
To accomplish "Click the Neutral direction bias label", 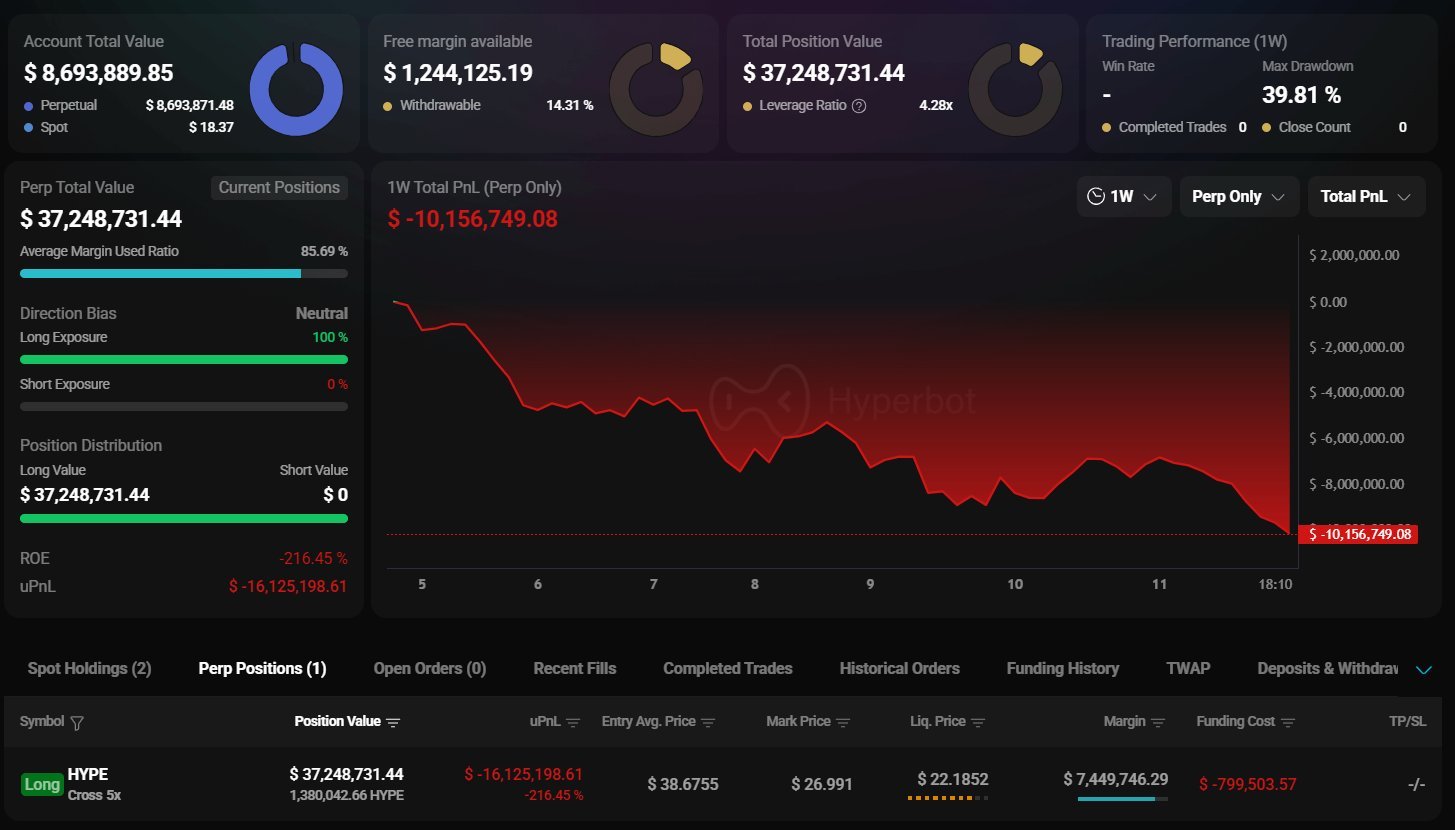I will point(322,313).
